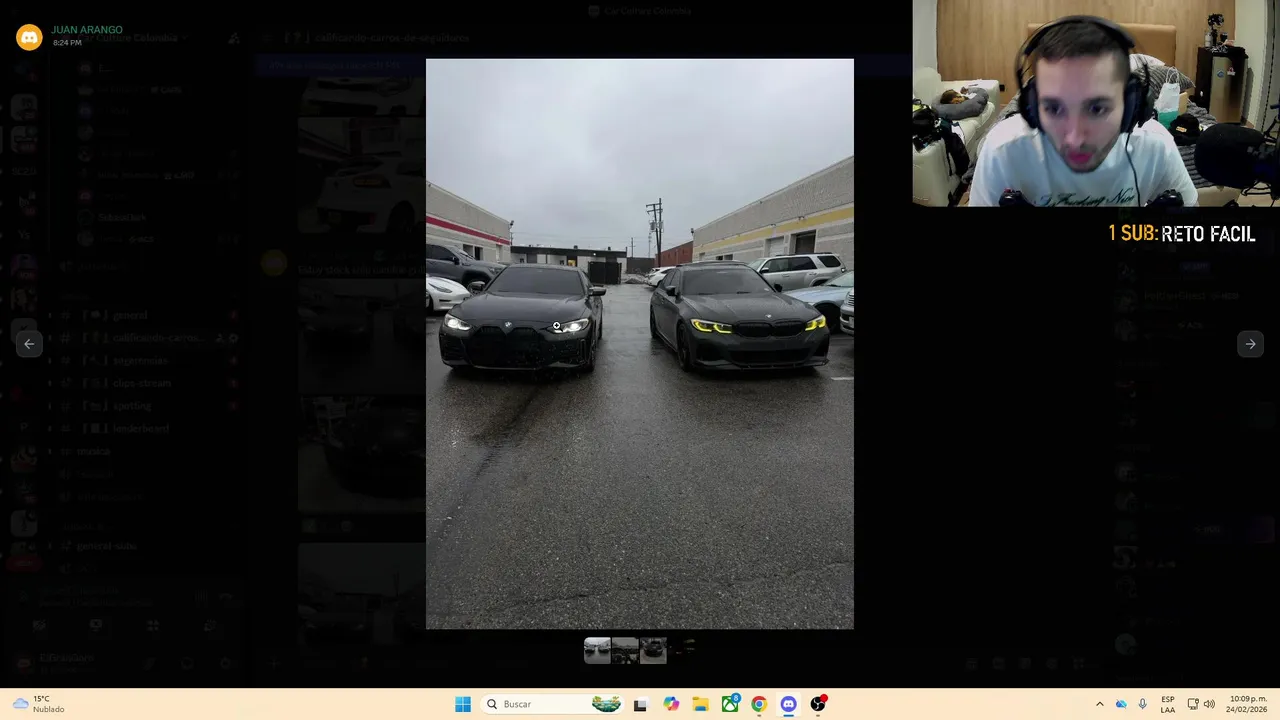The height and width of the screenshot is (720, 1280).
Task: Open Task View from the taskbar
Action: 640,704
